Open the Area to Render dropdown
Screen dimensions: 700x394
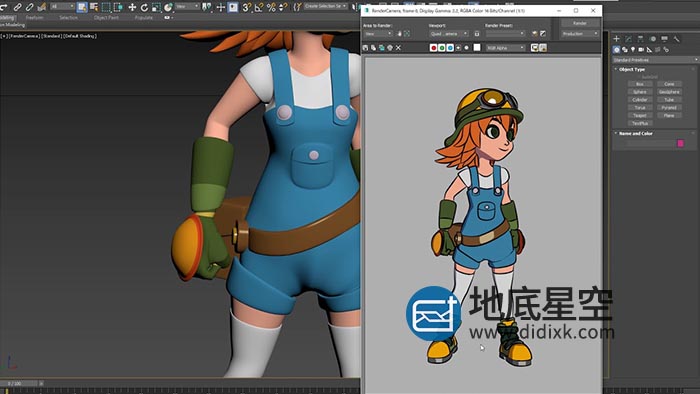click(x=378, y=34)
